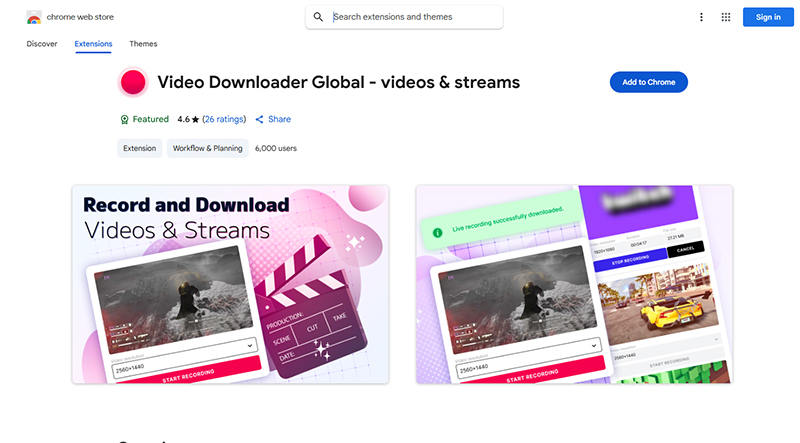Screen dimensions: 800x443
Task: Click the Share icon
Action: pyautogui.click(x=259, y=119)
